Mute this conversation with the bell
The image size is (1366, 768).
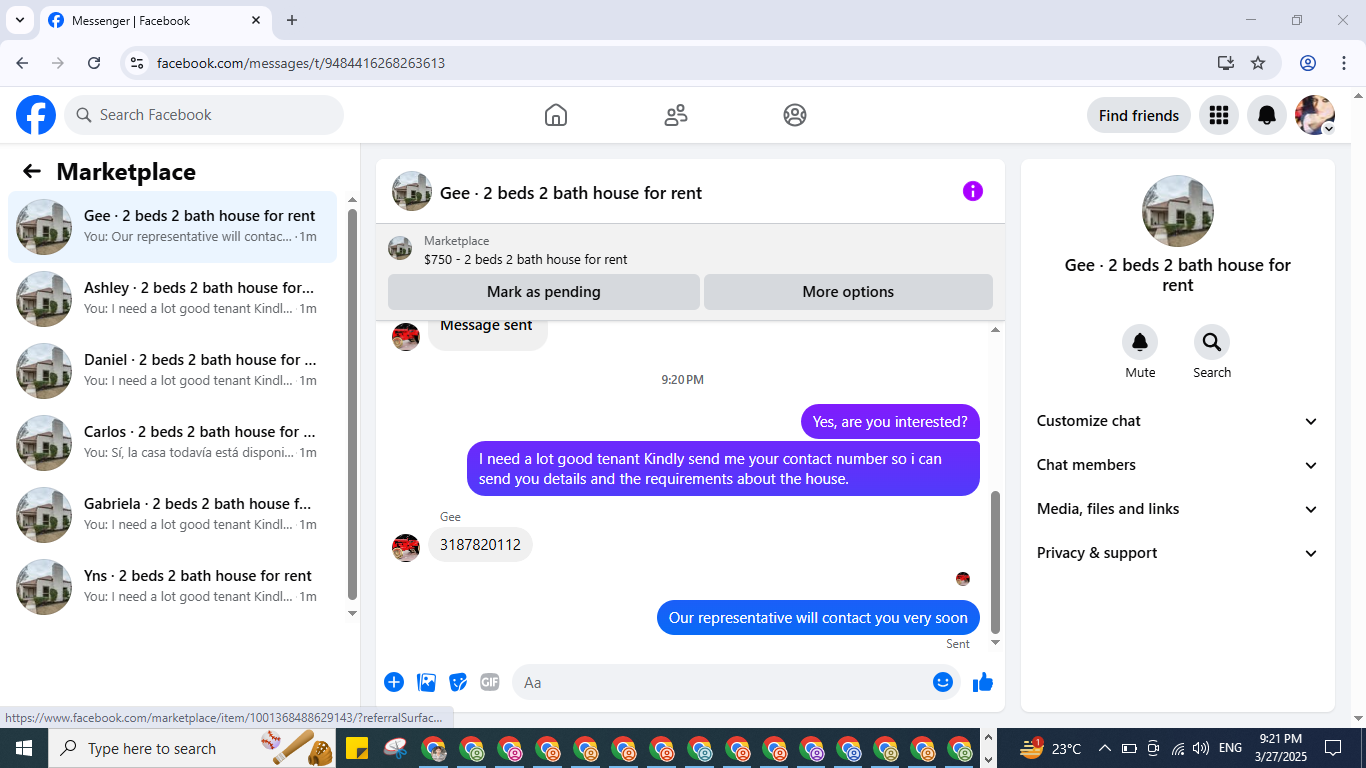tap(1140, 343)
